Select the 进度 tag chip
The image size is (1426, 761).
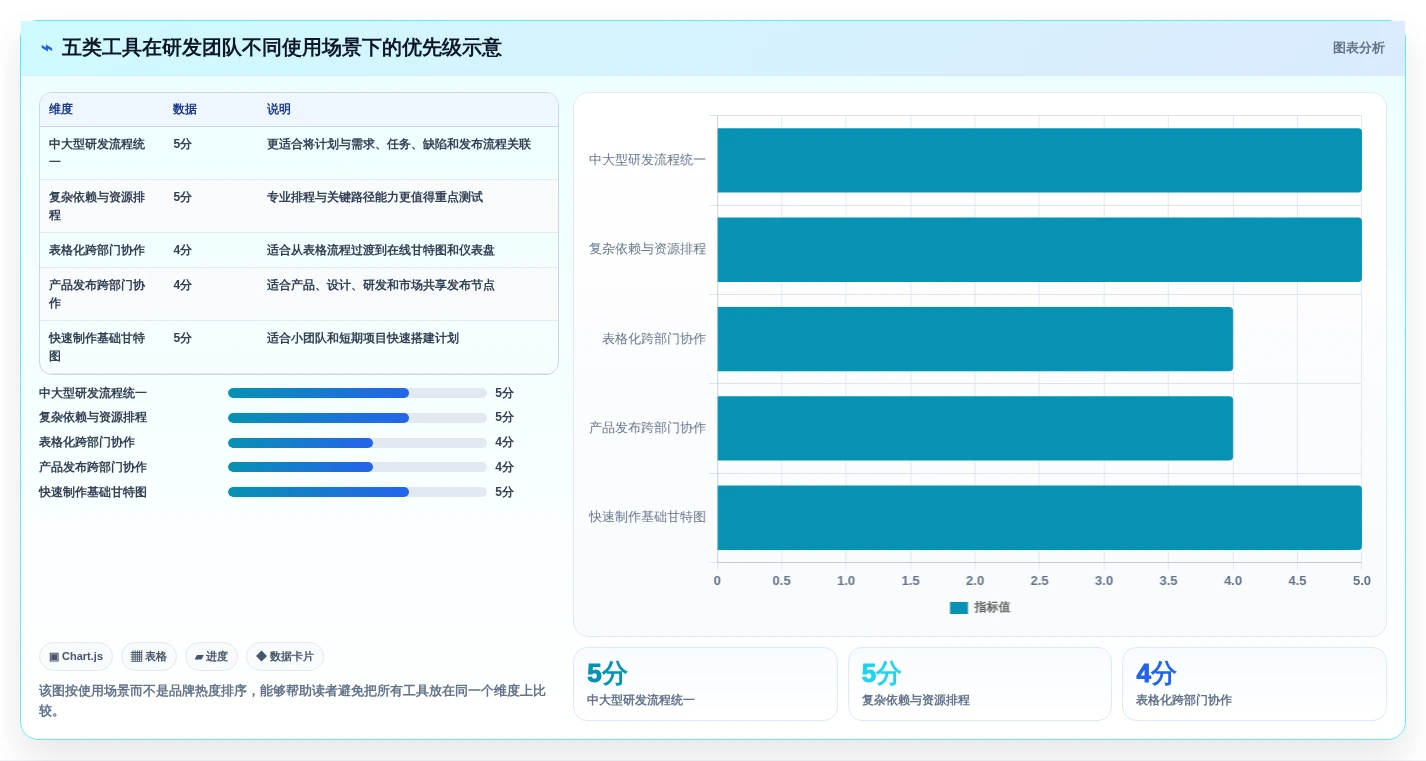211,657
